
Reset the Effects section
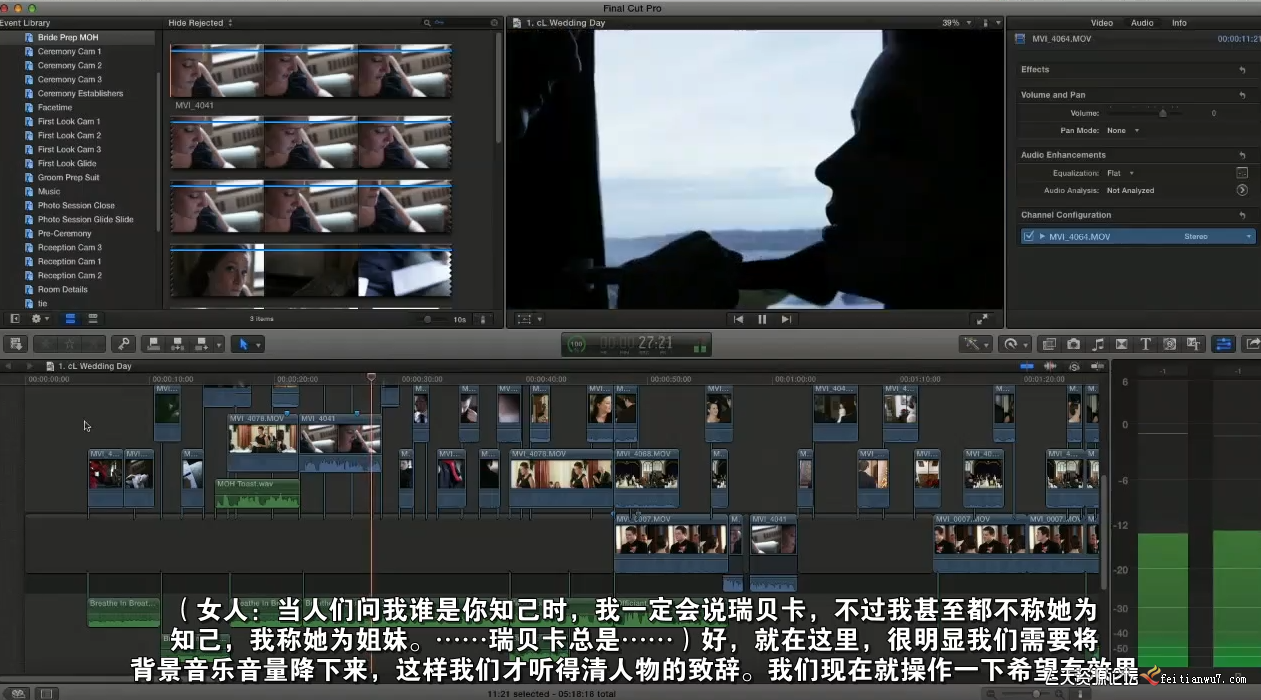[1242, 70]
